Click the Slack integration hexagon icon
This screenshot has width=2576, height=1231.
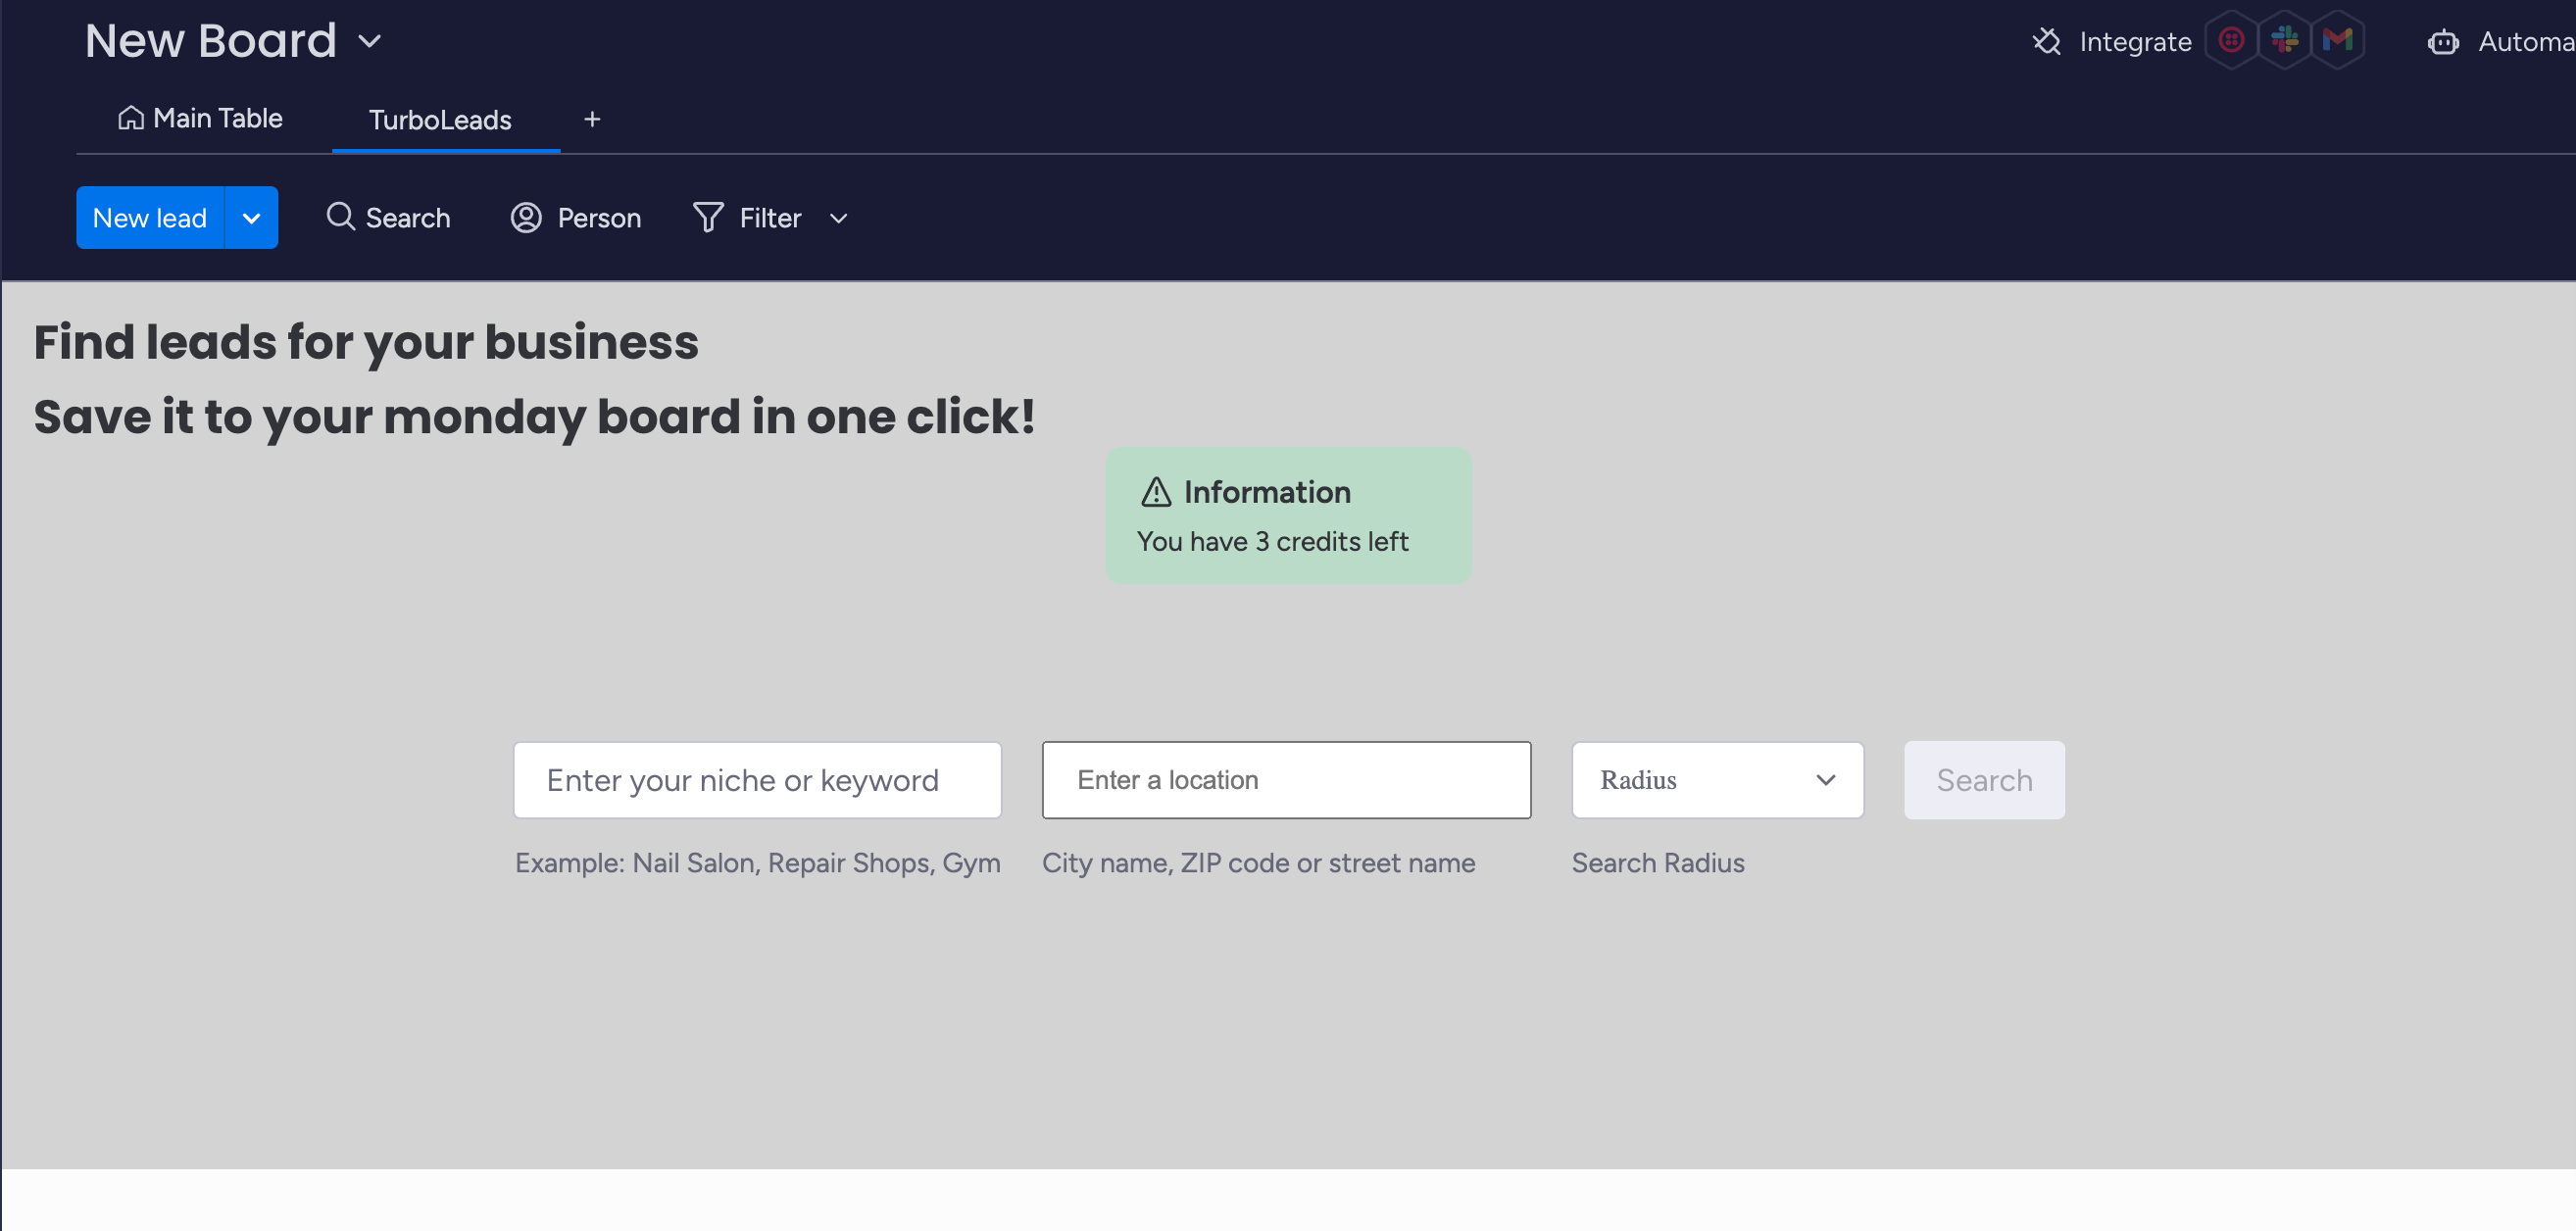pyautogui.click(x=2284, y=40)
